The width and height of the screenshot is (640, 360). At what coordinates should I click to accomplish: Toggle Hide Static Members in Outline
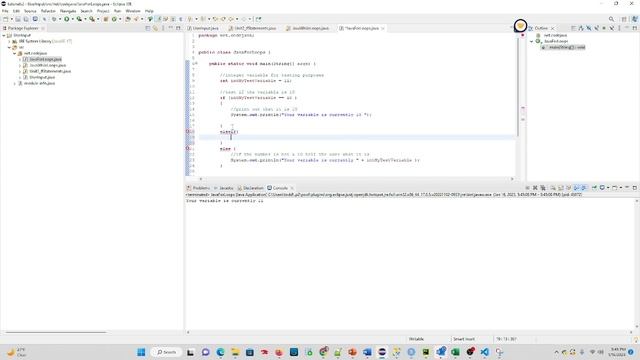point(596,28)
